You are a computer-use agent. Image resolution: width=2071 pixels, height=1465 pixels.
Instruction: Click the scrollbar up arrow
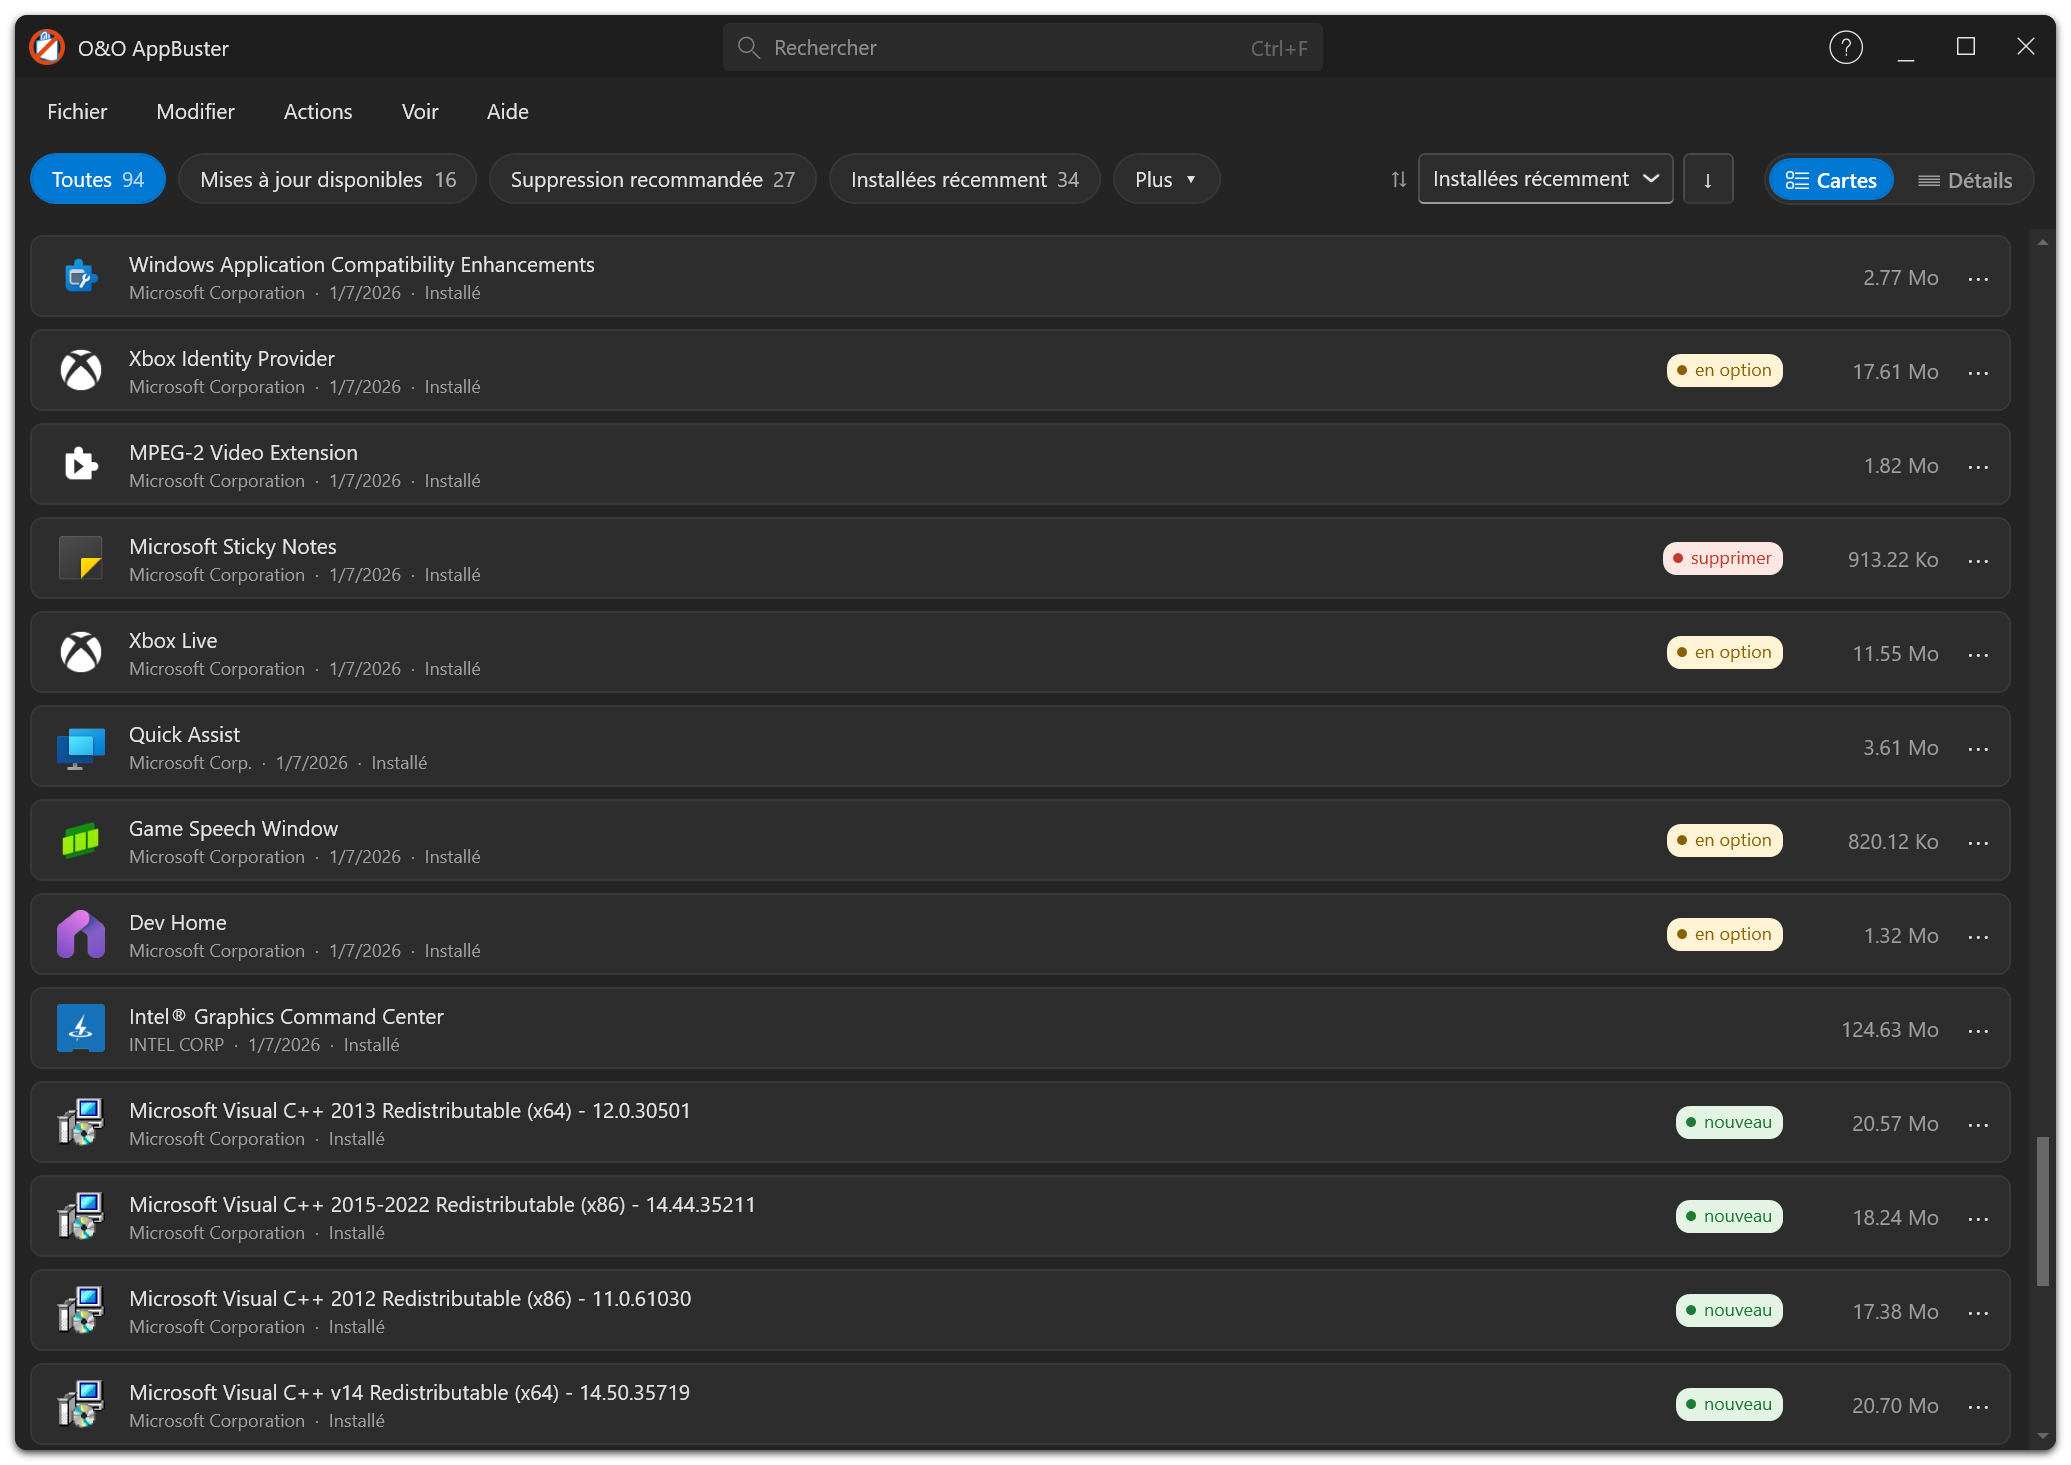pos(2042,242)
